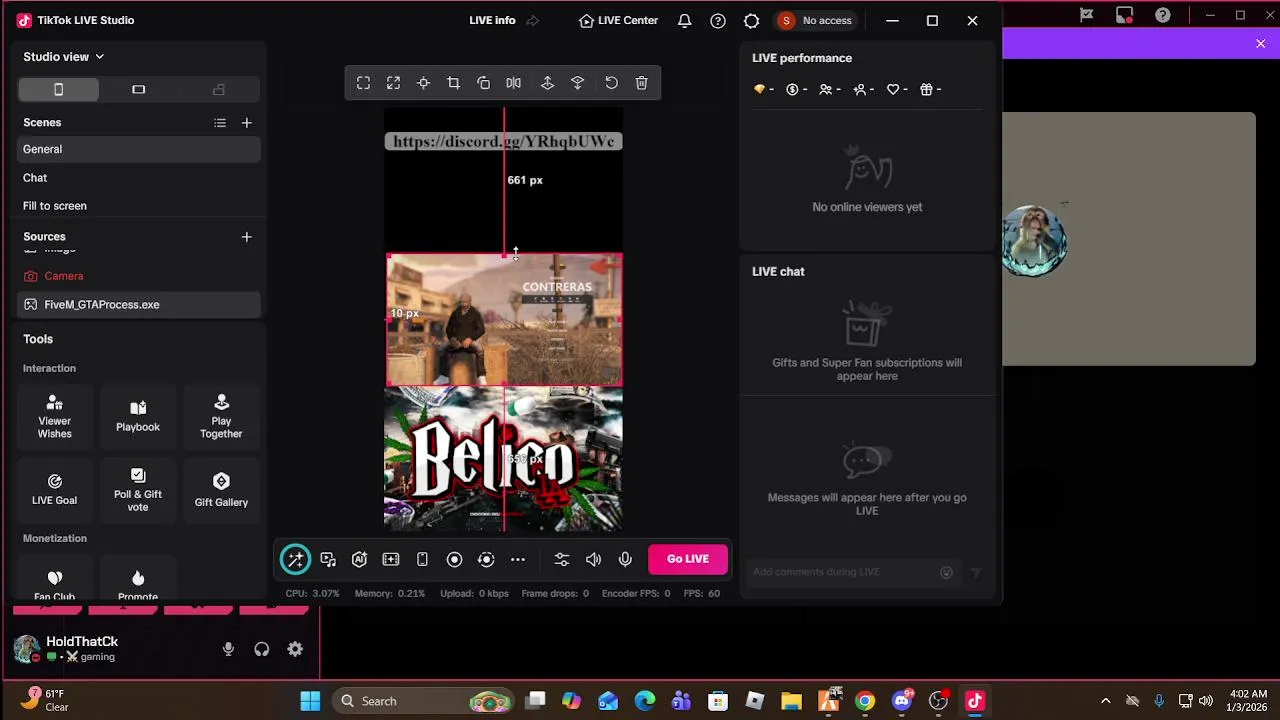Close the purple banner in background window
1280x720 pixels.
click(1260, 44)
